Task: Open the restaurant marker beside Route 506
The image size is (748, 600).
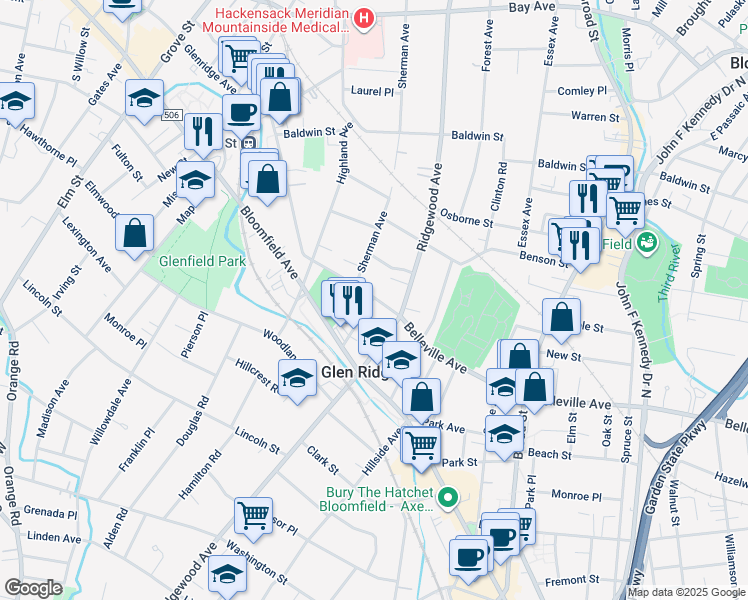Action: click(203, 131)
